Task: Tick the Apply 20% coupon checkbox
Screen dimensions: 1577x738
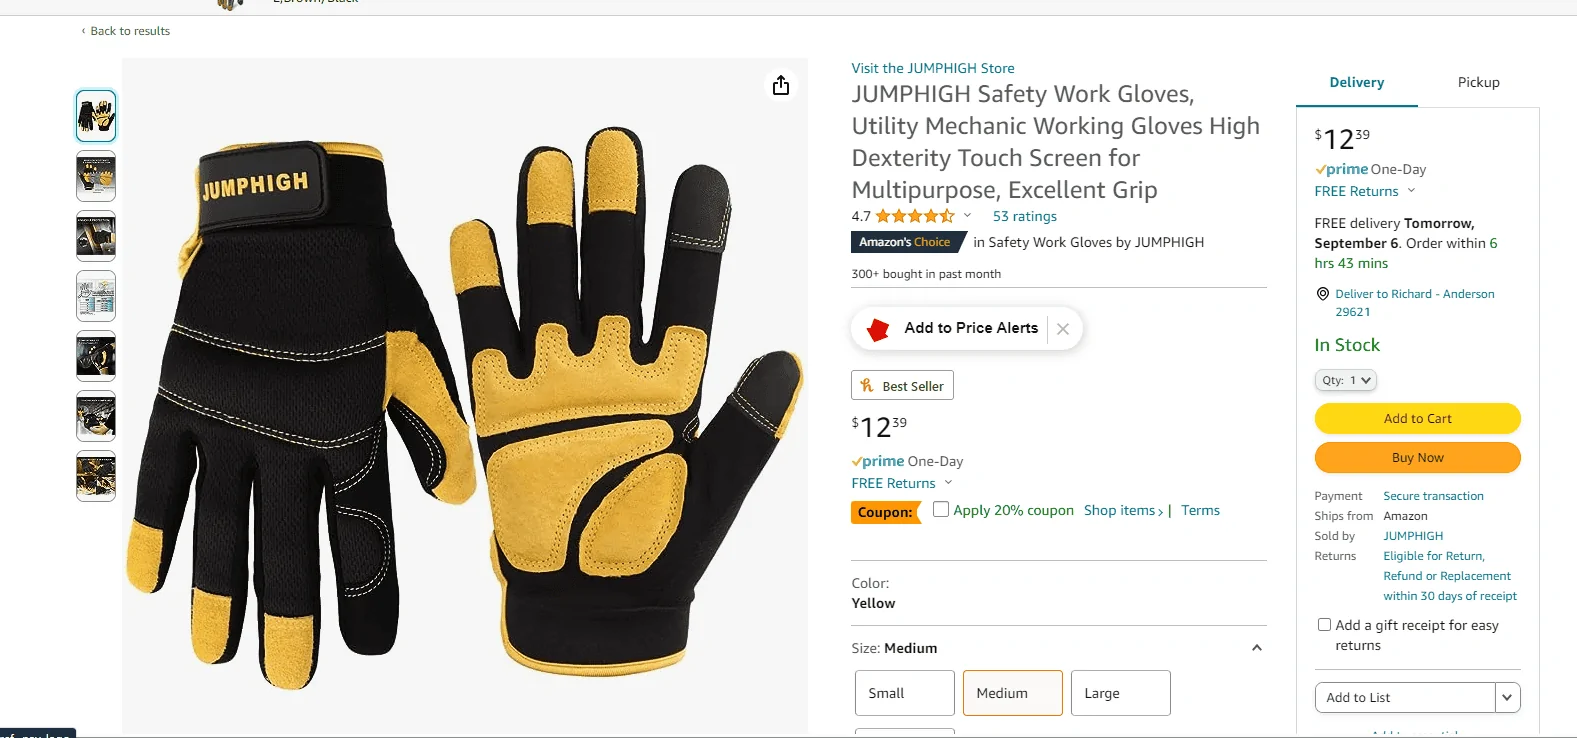Action: pyautogui.click(x=941, y=510)
